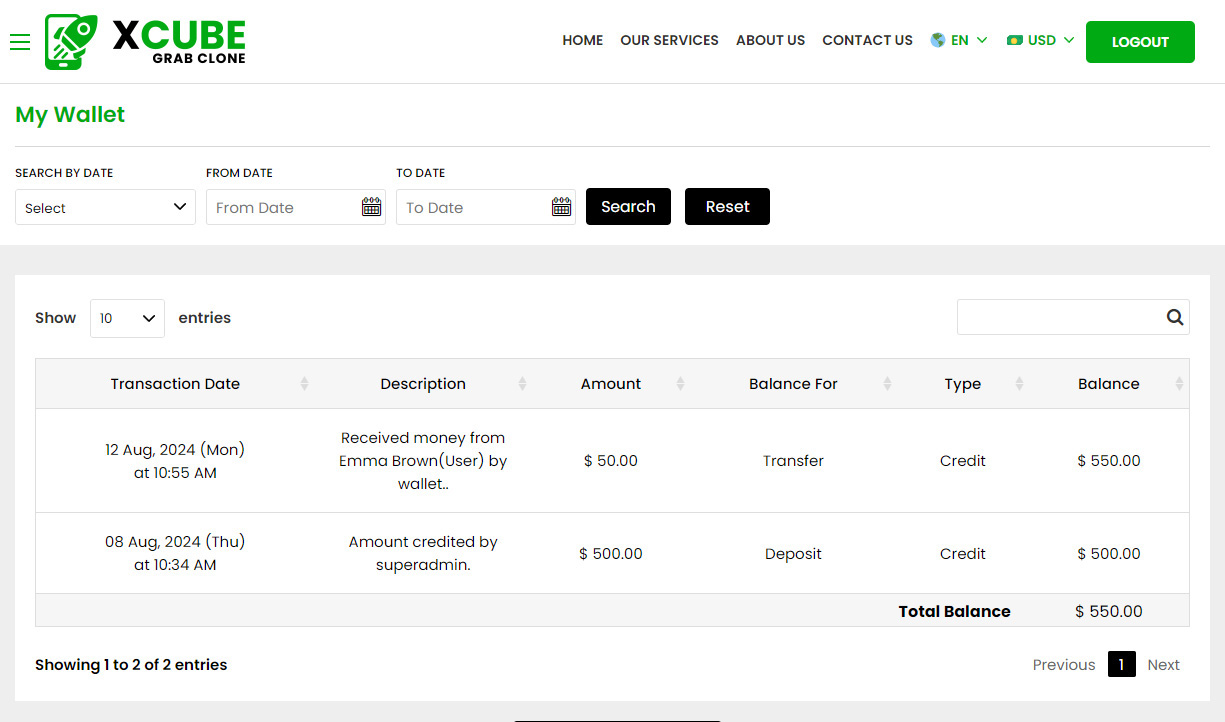
Task: Click the calendar icon in To Date field
Action: click(561, 206)
